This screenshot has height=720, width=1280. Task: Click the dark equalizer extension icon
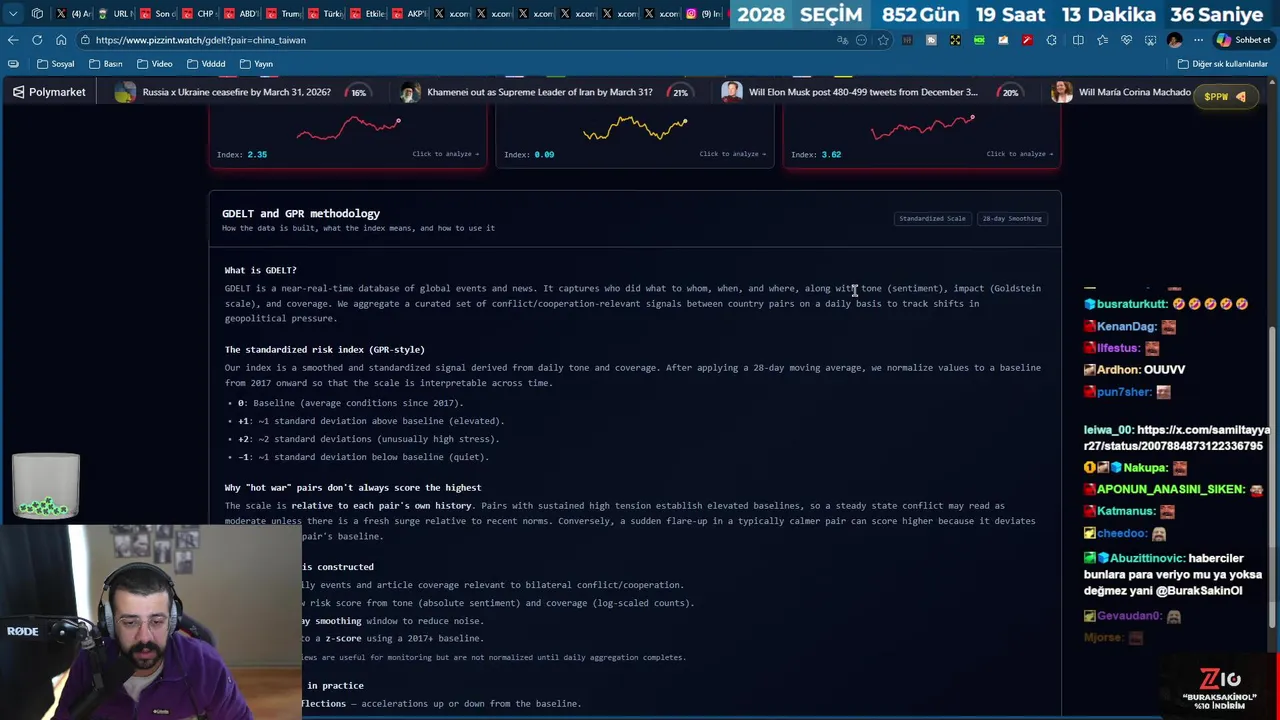(907, 40)
